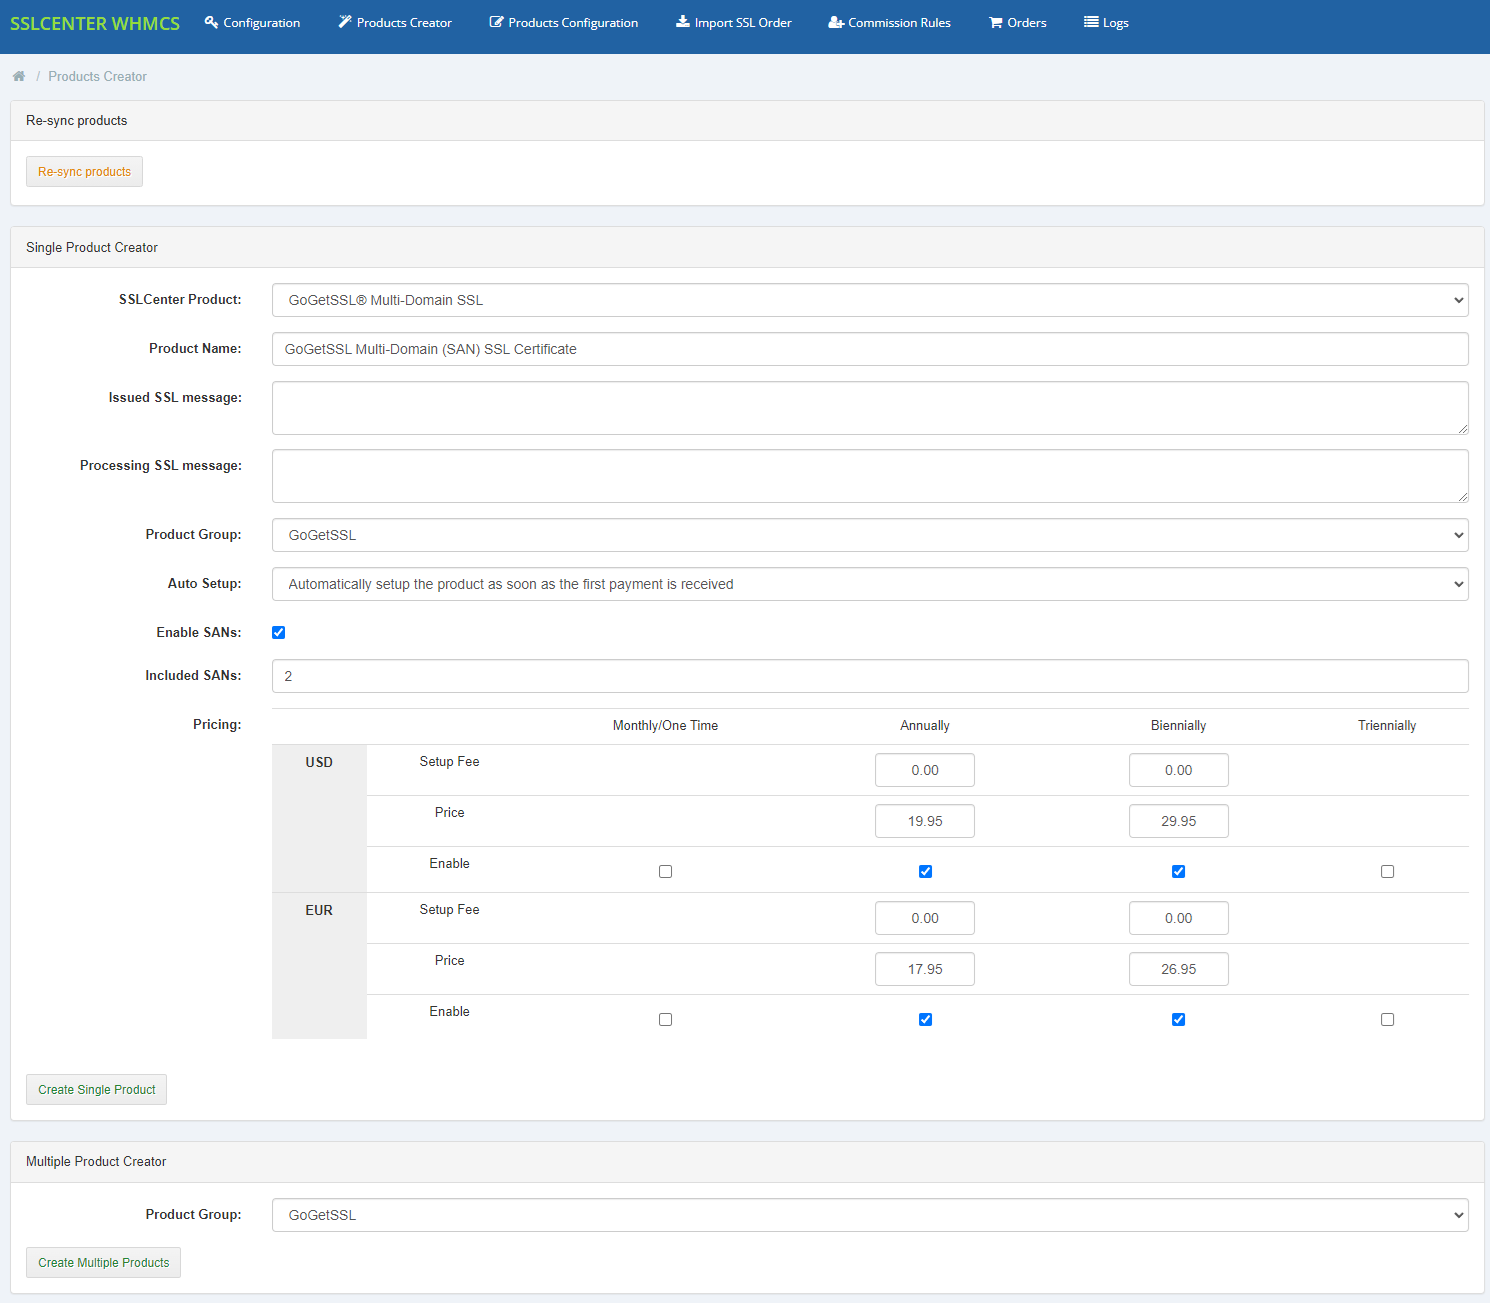Open Product Group dropdown in Single Product Creator
Viewport: 1490px width, 1303px height.
point(870,535)
